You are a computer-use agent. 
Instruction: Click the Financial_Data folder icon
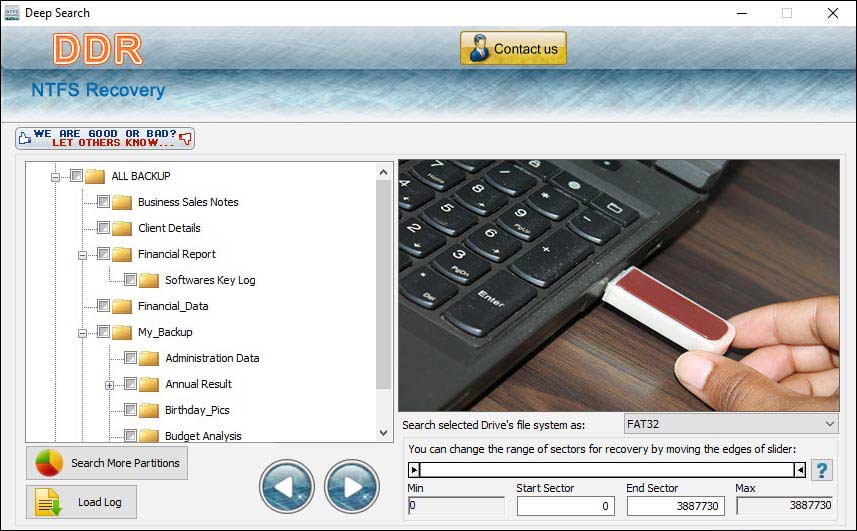tap(122, 306)
